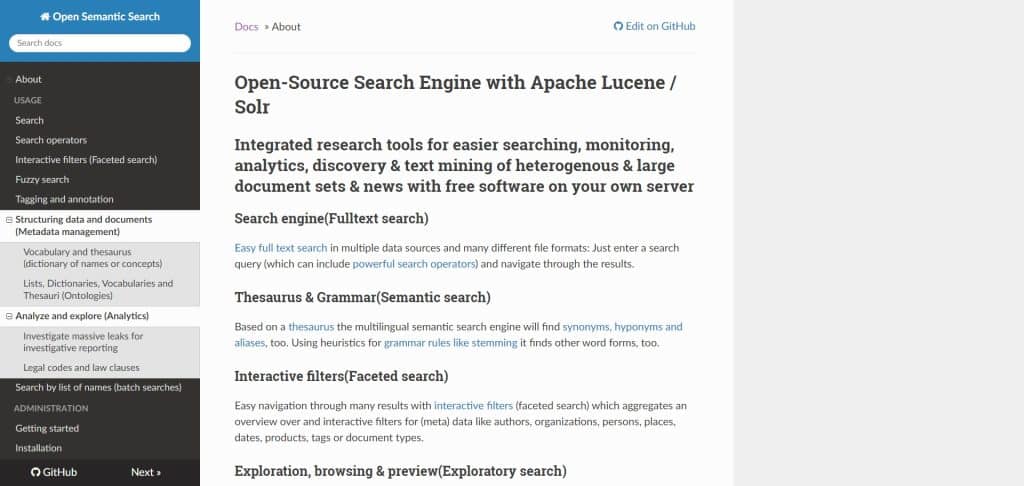Click the Docs breadcrumb link
This screenshot has width=1024, height=486.
[x=247, y=27]
